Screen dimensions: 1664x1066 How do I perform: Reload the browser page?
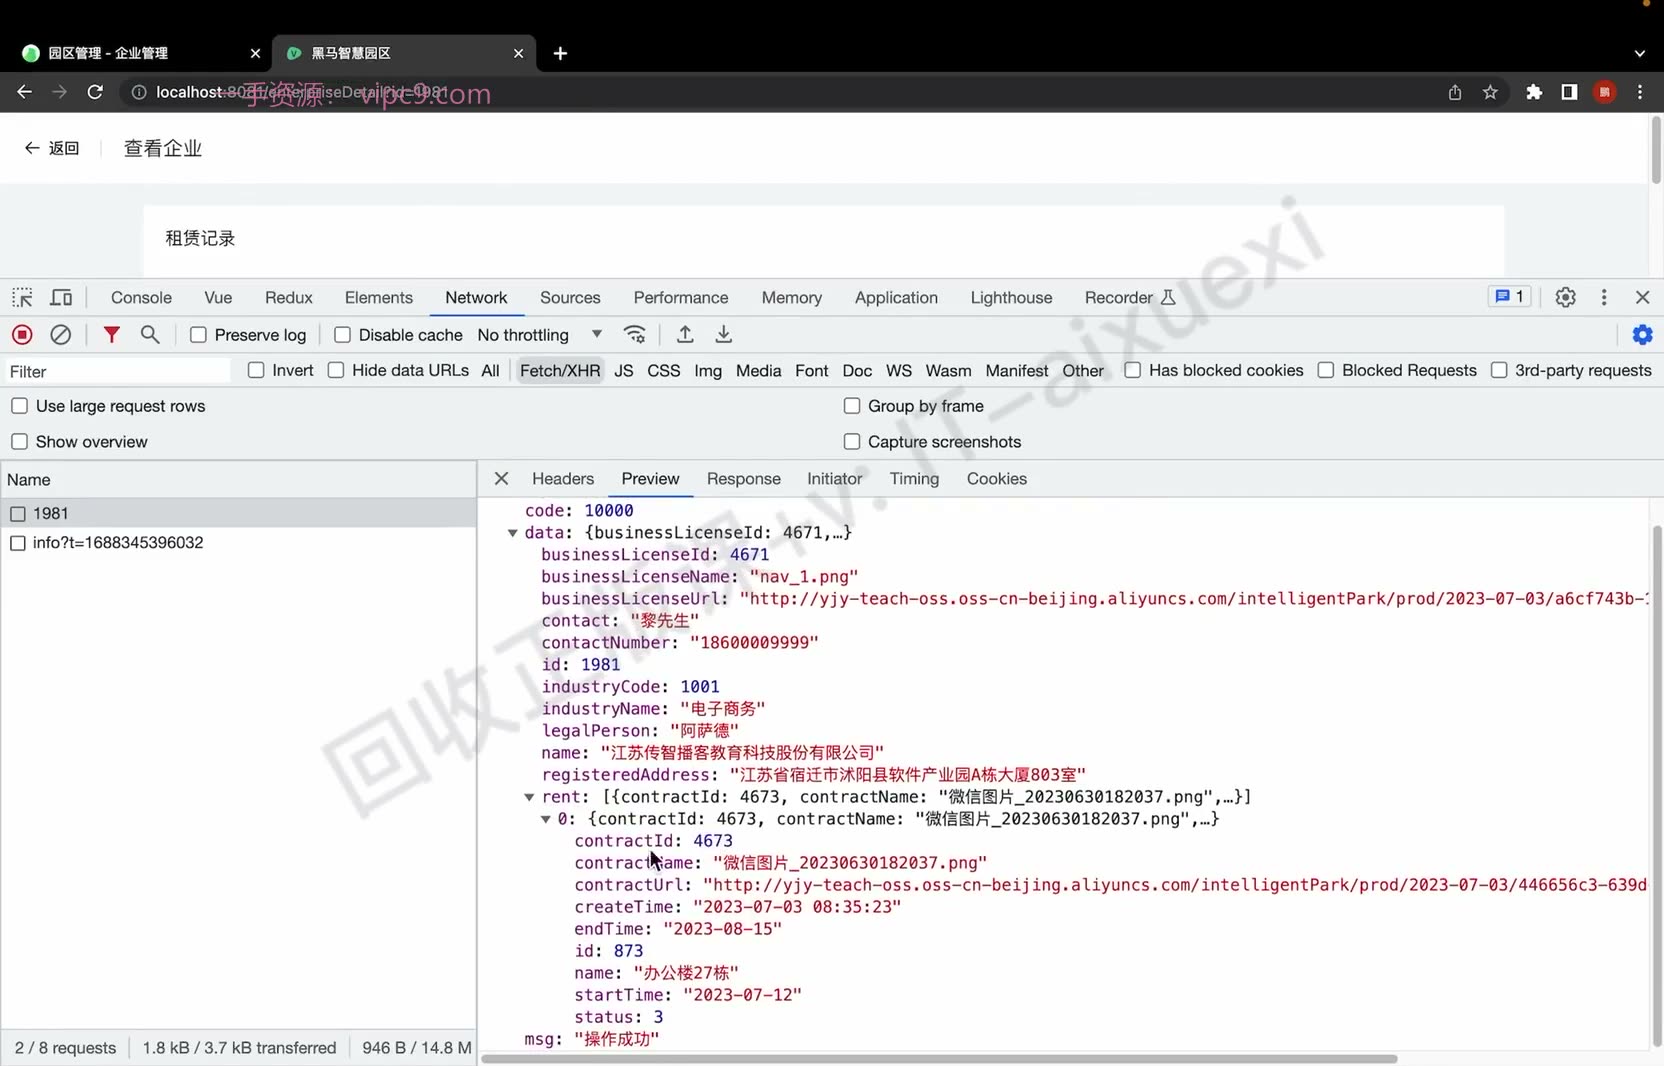95,92
